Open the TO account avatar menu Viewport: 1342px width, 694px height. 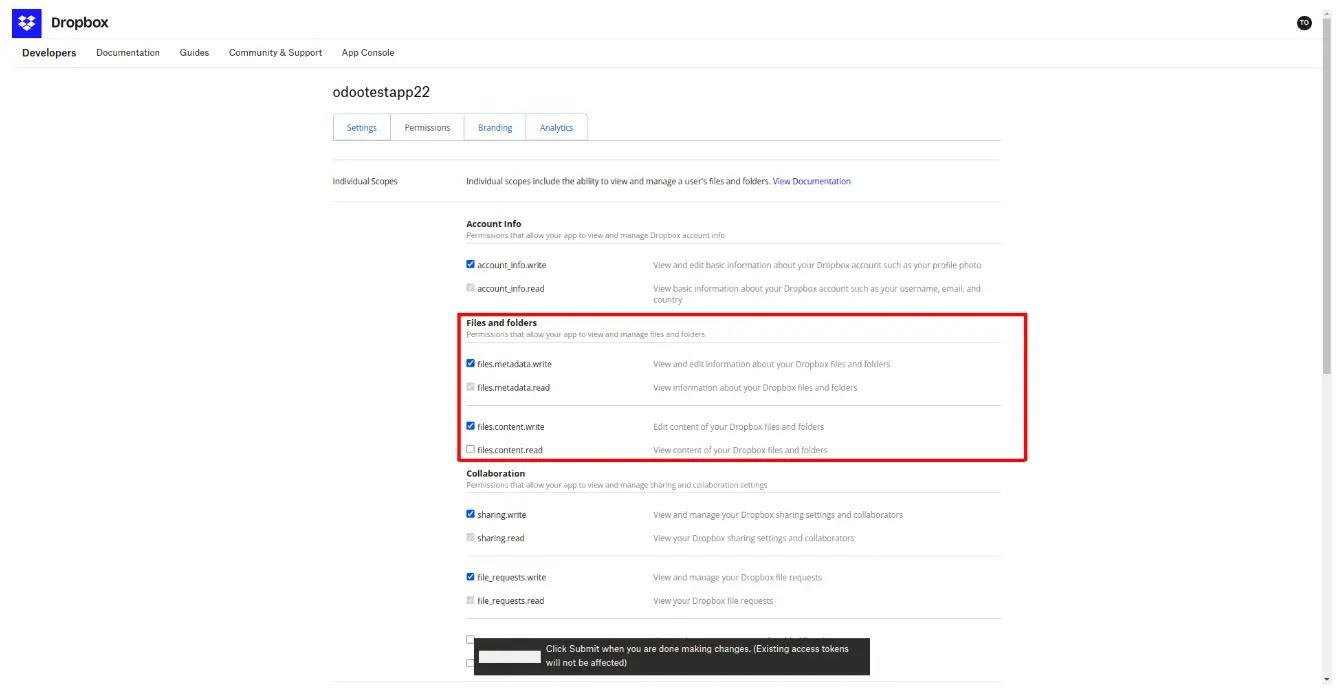coord(1304,22)
